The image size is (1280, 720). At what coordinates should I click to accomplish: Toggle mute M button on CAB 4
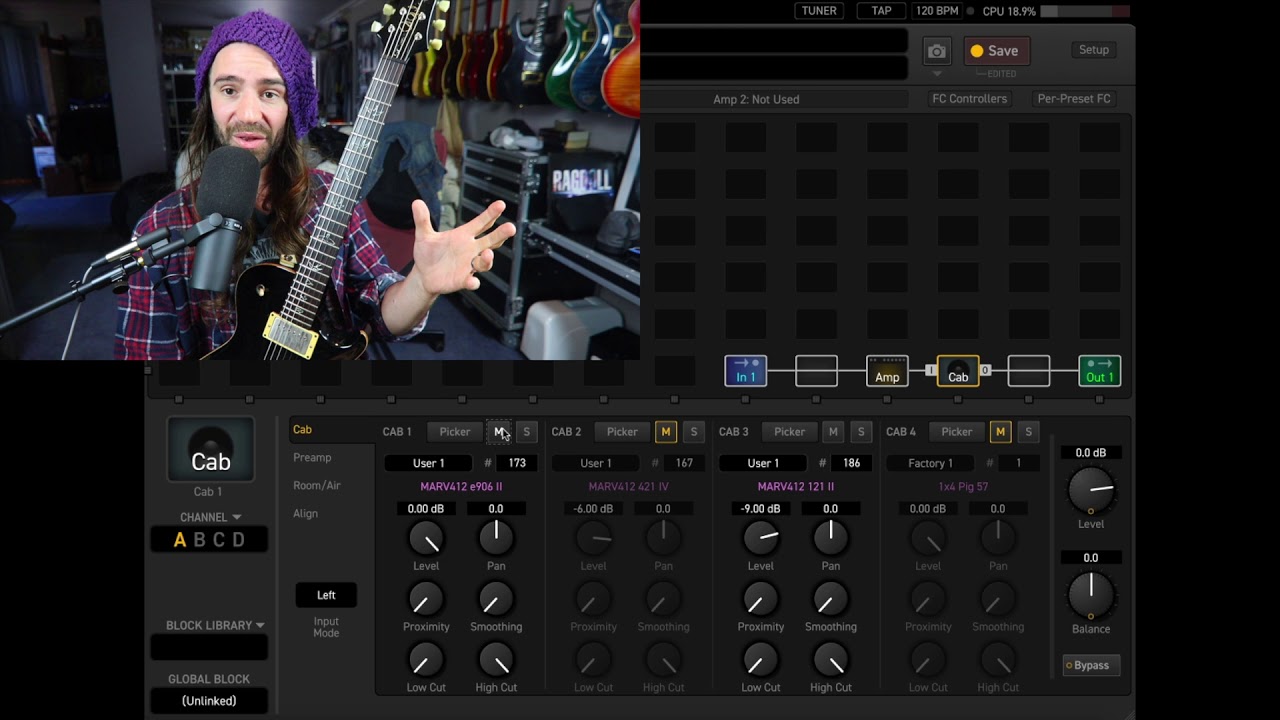point(1000,432)
